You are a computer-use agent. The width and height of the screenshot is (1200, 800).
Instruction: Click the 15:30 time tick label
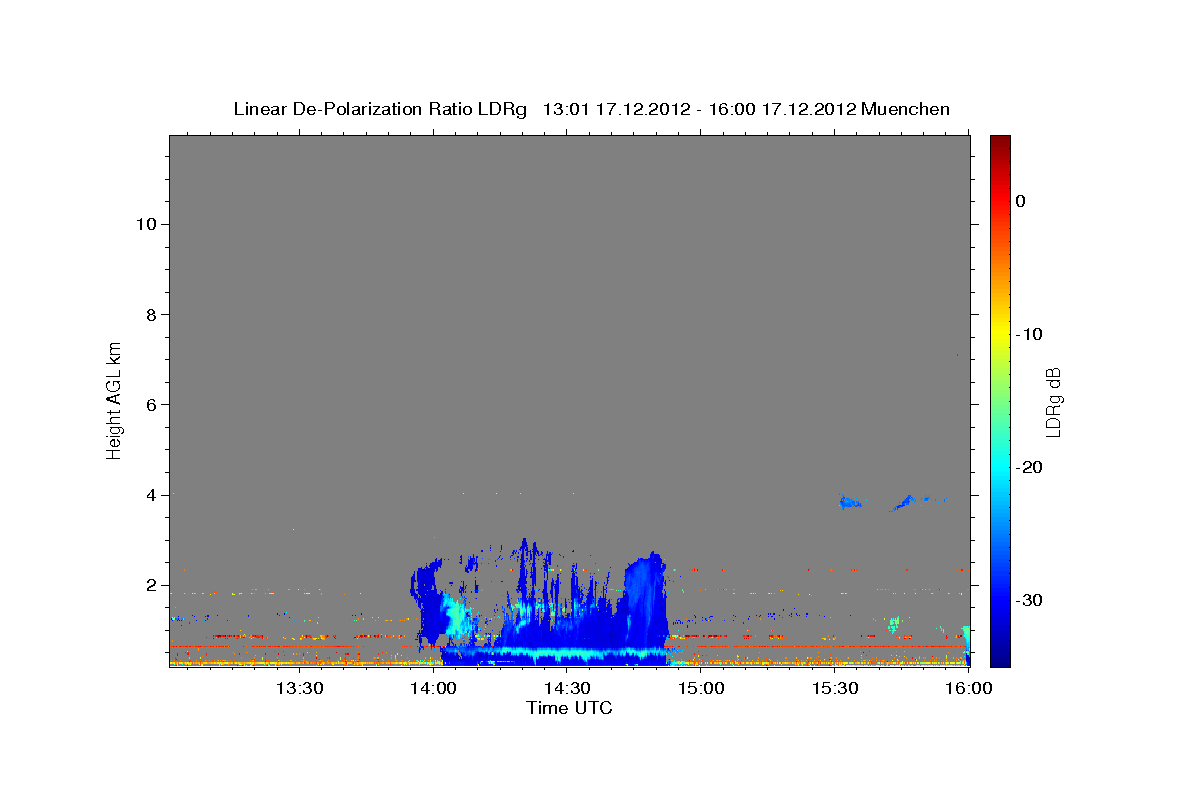click(835, 688)
